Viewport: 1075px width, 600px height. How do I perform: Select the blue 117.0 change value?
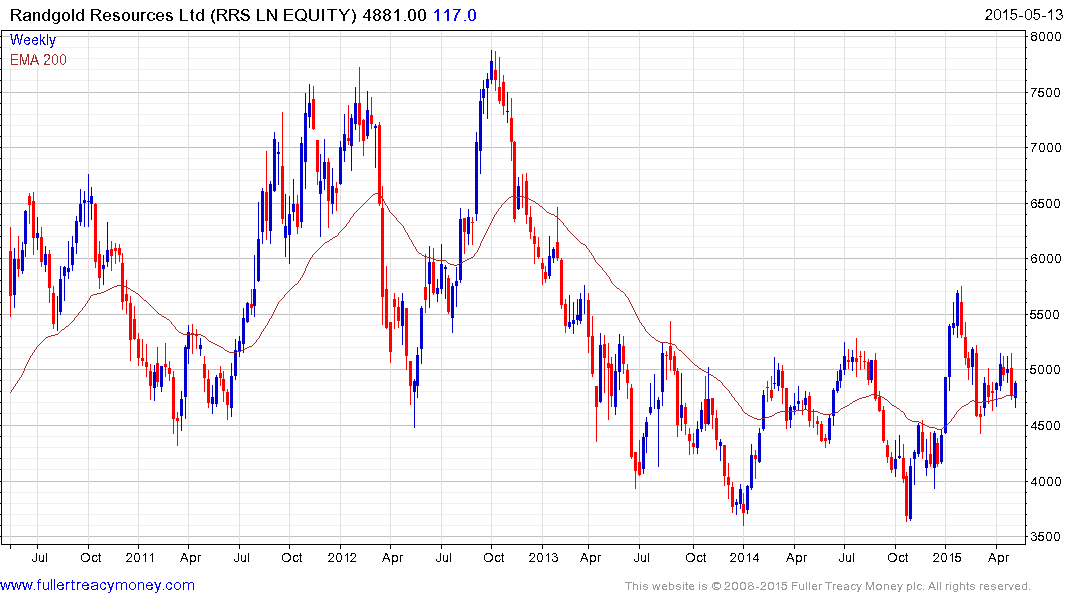455,15
